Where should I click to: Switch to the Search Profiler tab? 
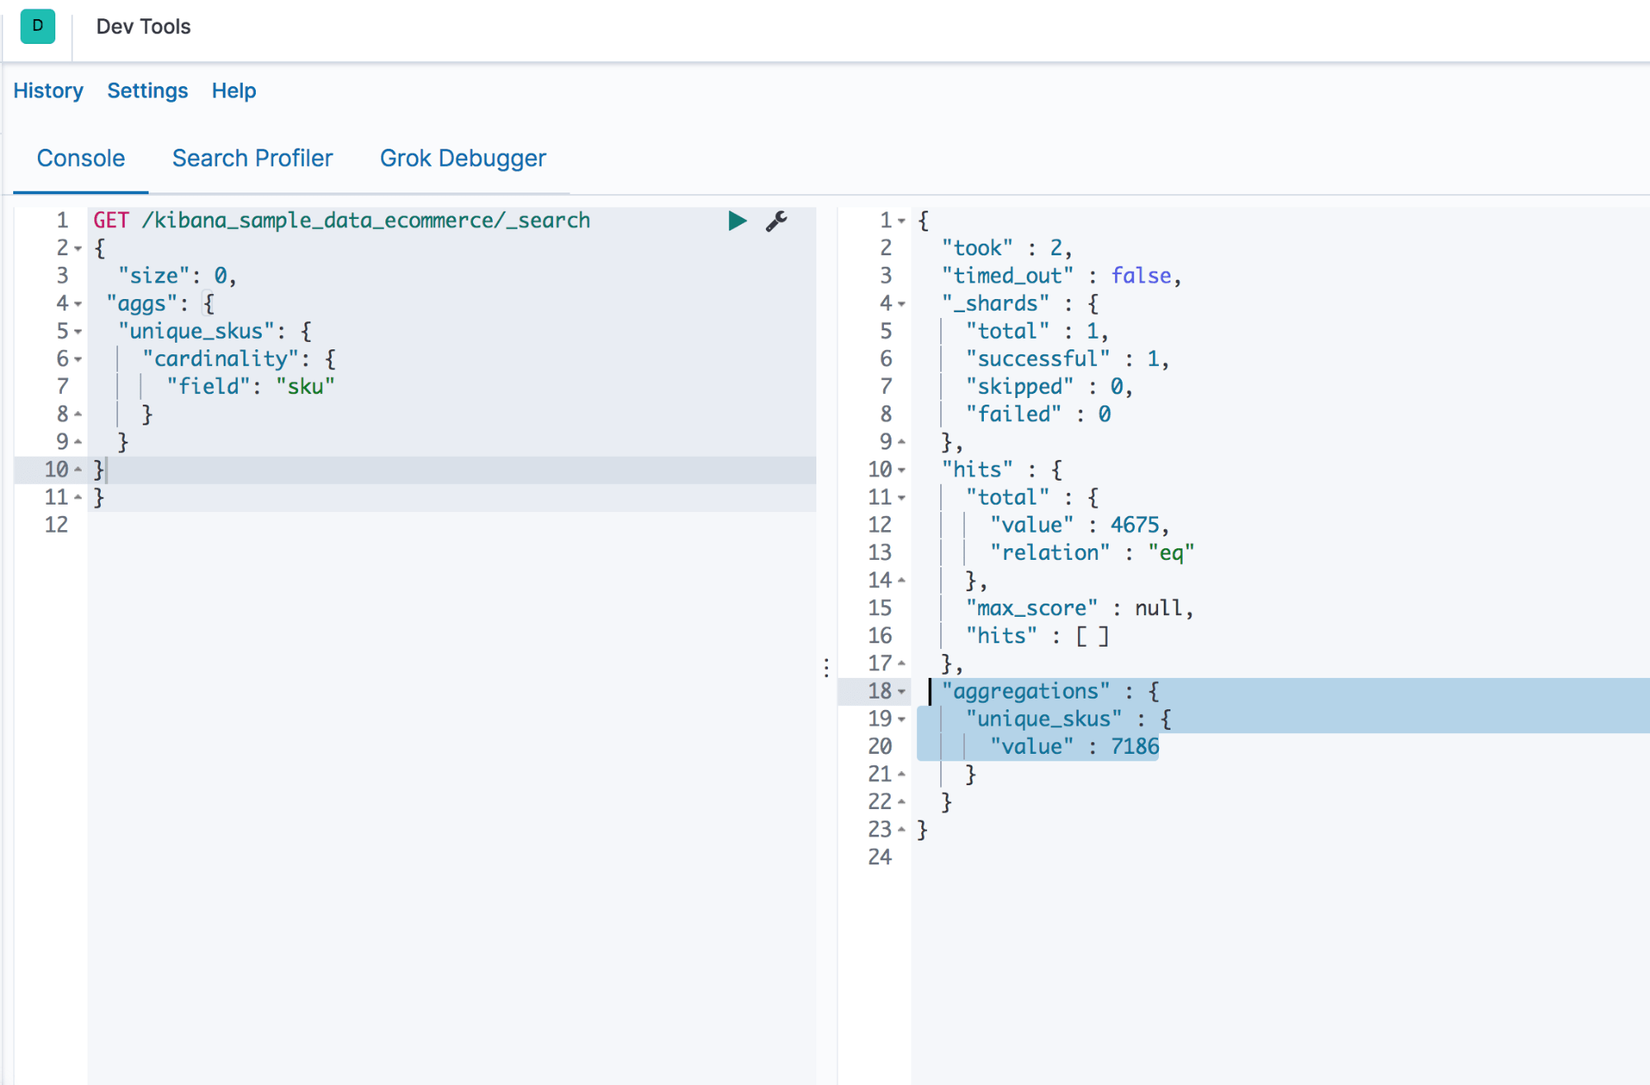(x=252, y=158)
